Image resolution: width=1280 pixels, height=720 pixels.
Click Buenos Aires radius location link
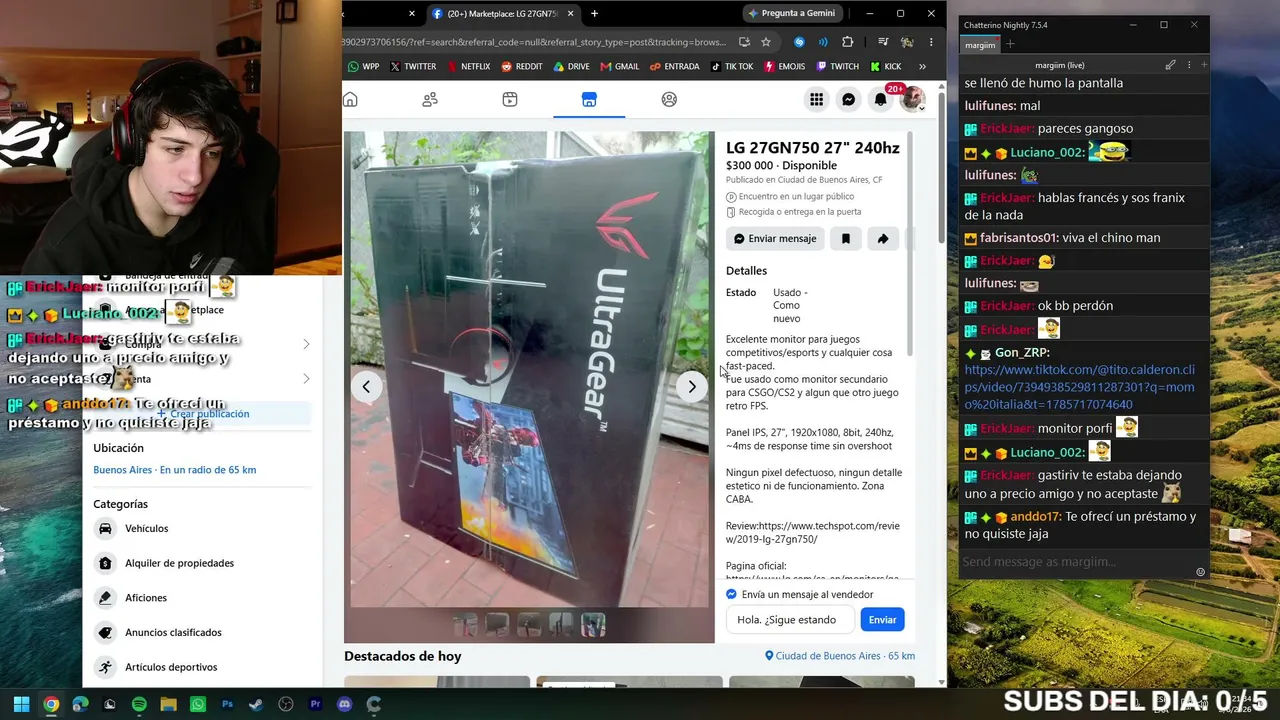pyautogui.click(x=175, y=470)
